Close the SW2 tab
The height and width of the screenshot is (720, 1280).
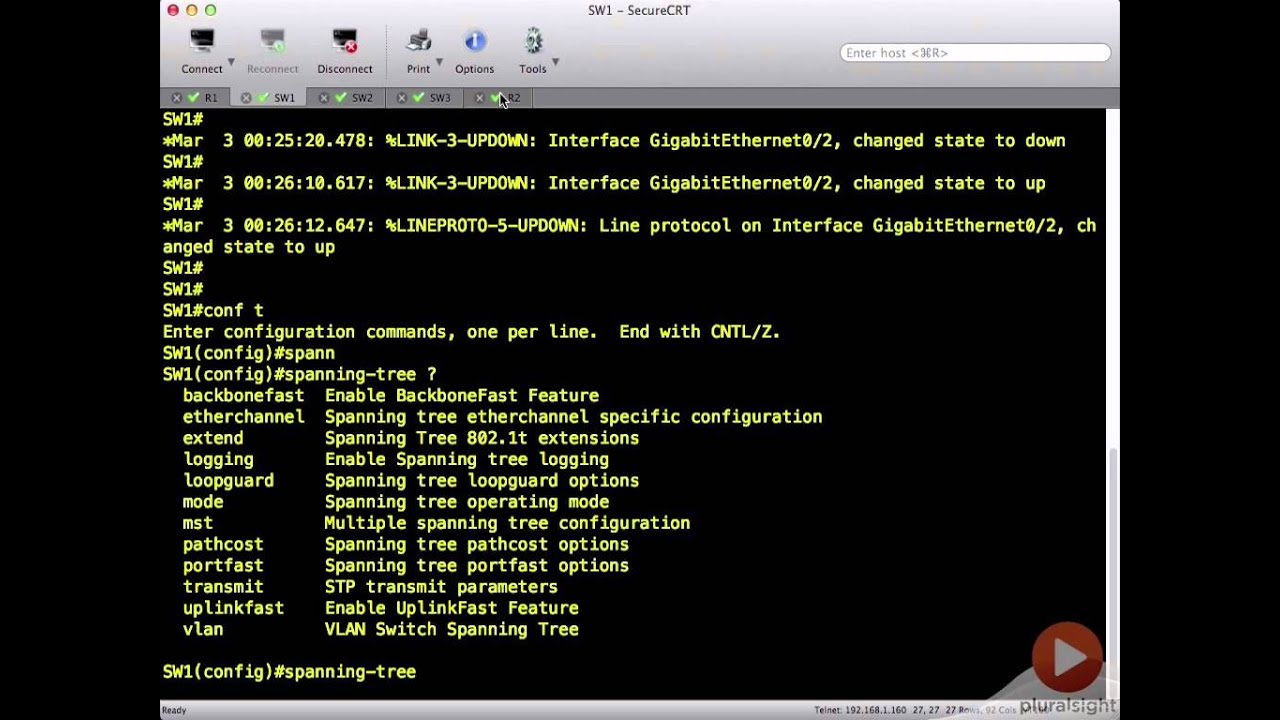(324, 98)
